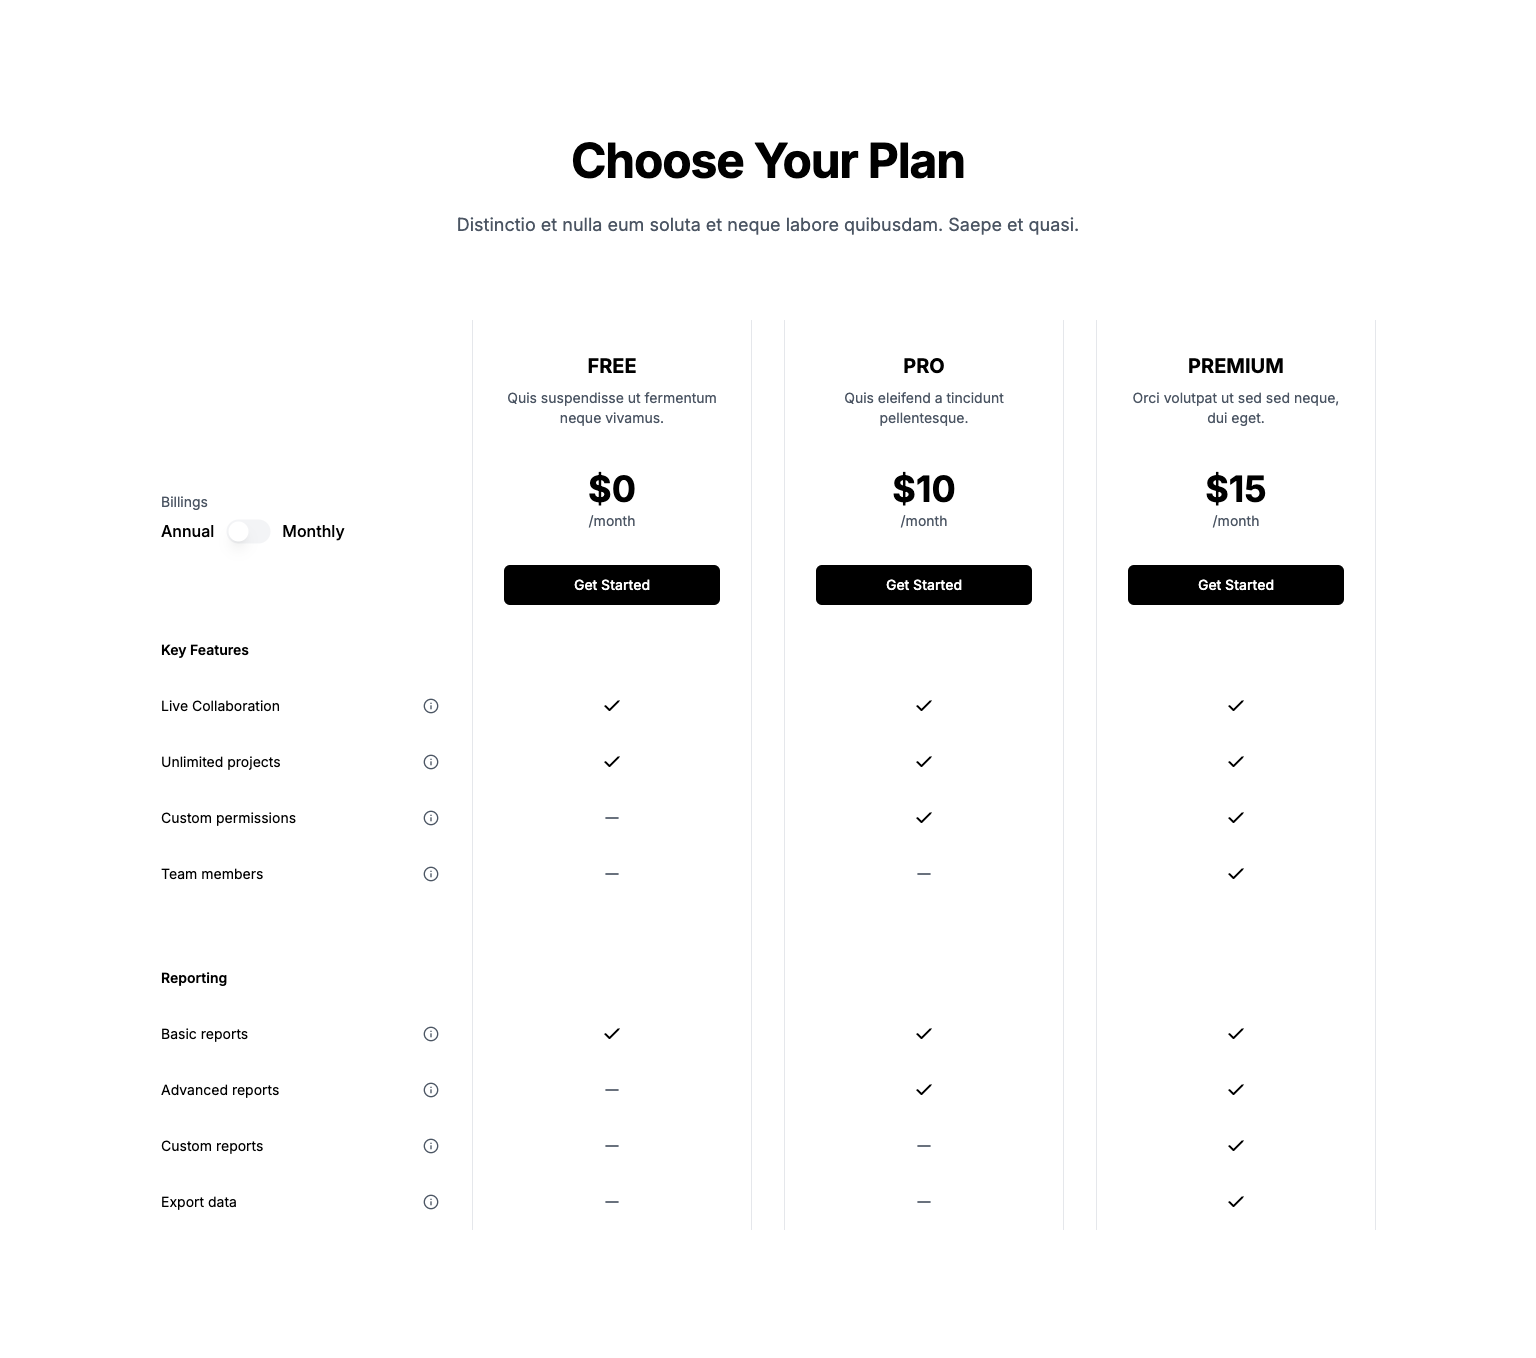The width and height of the screenshot is (1536, 1358).
Task: Open info icon beside Basic reports
Action: coord(431,1034)
